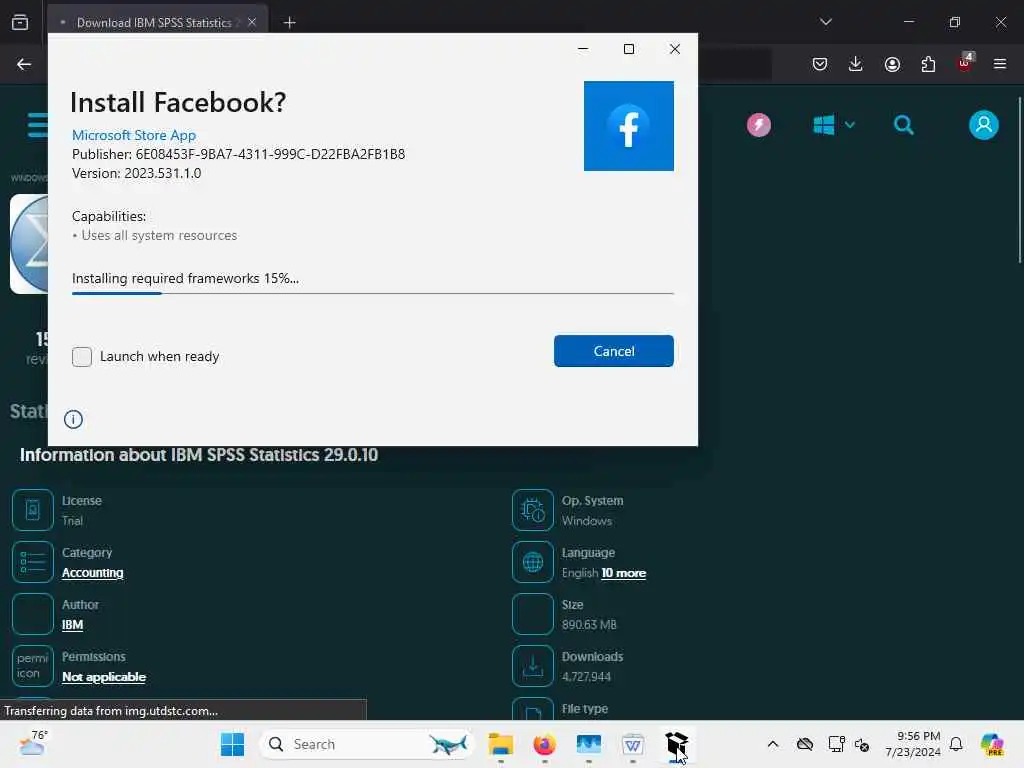Click the 890.63 MB size value
The width and height of the screenshot is (1024, 768).
click(x=589, y=625)
